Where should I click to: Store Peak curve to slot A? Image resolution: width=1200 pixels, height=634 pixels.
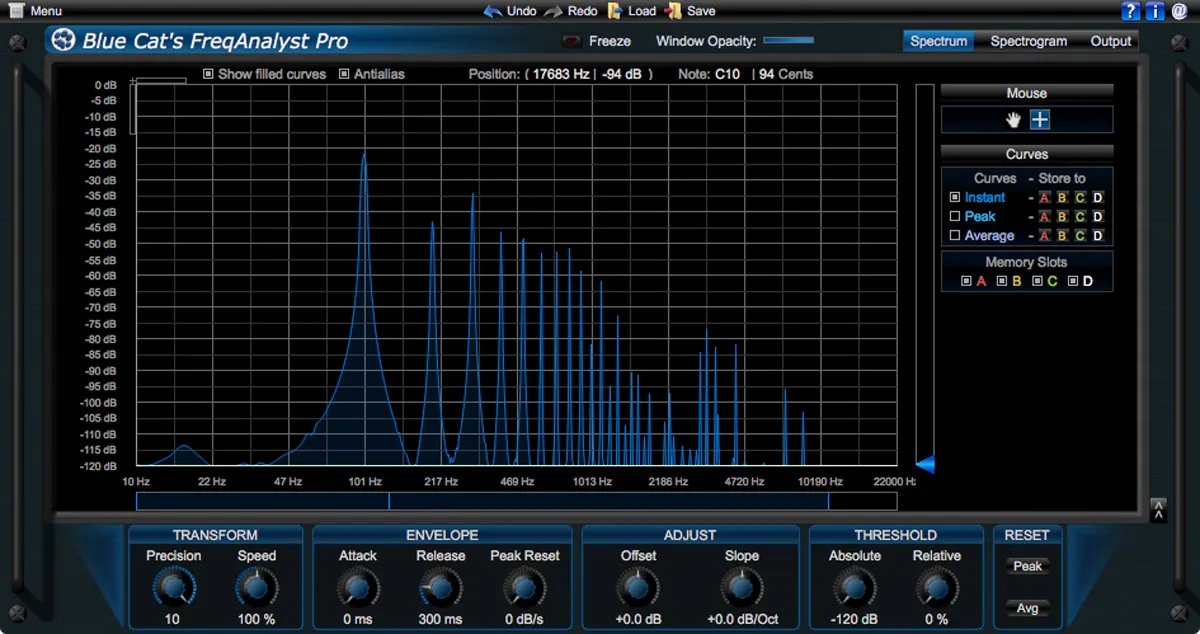(x=1044, y=217)
